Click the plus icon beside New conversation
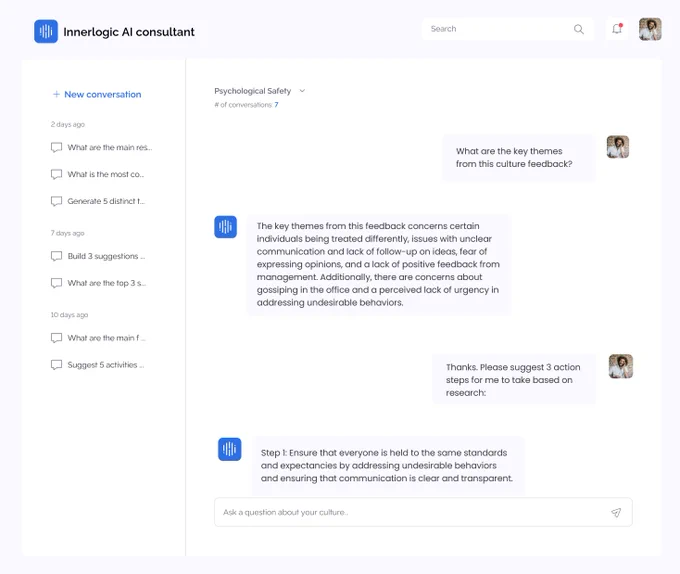 (56, 94)
